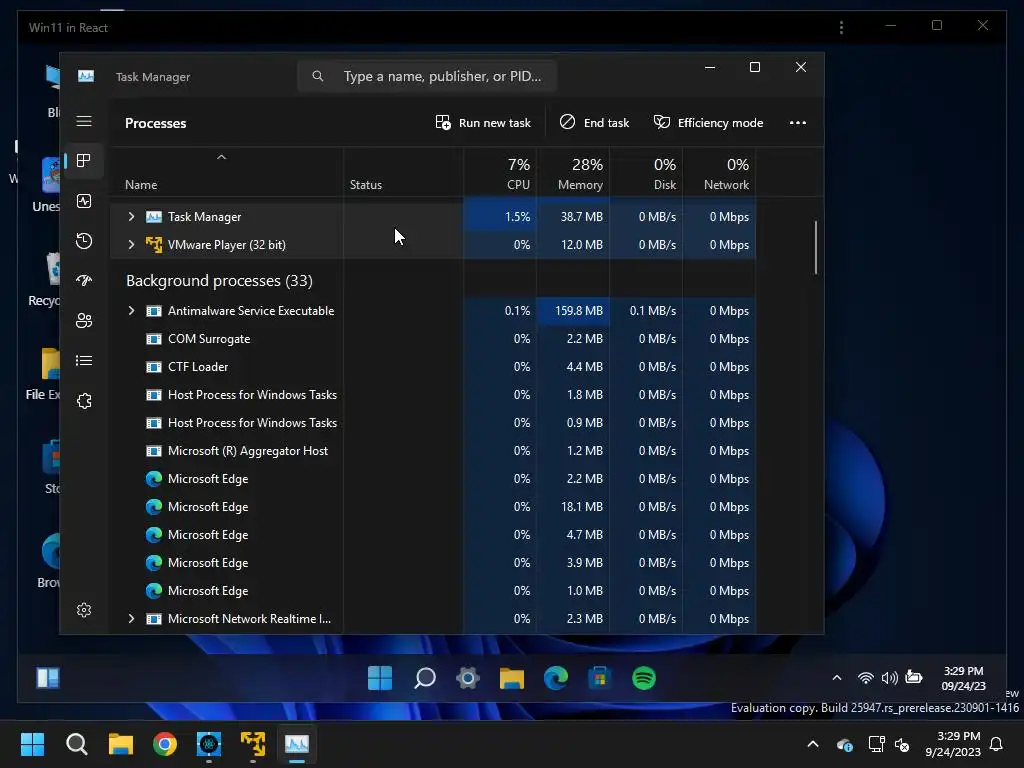
Task: Sort by CPU column header
Action: (500, 174)
